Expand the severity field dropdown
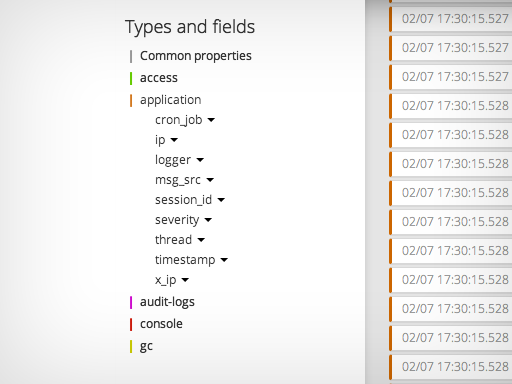Viewport: 512px width, 384px height. pyautogui.click(x=208, y=220)
